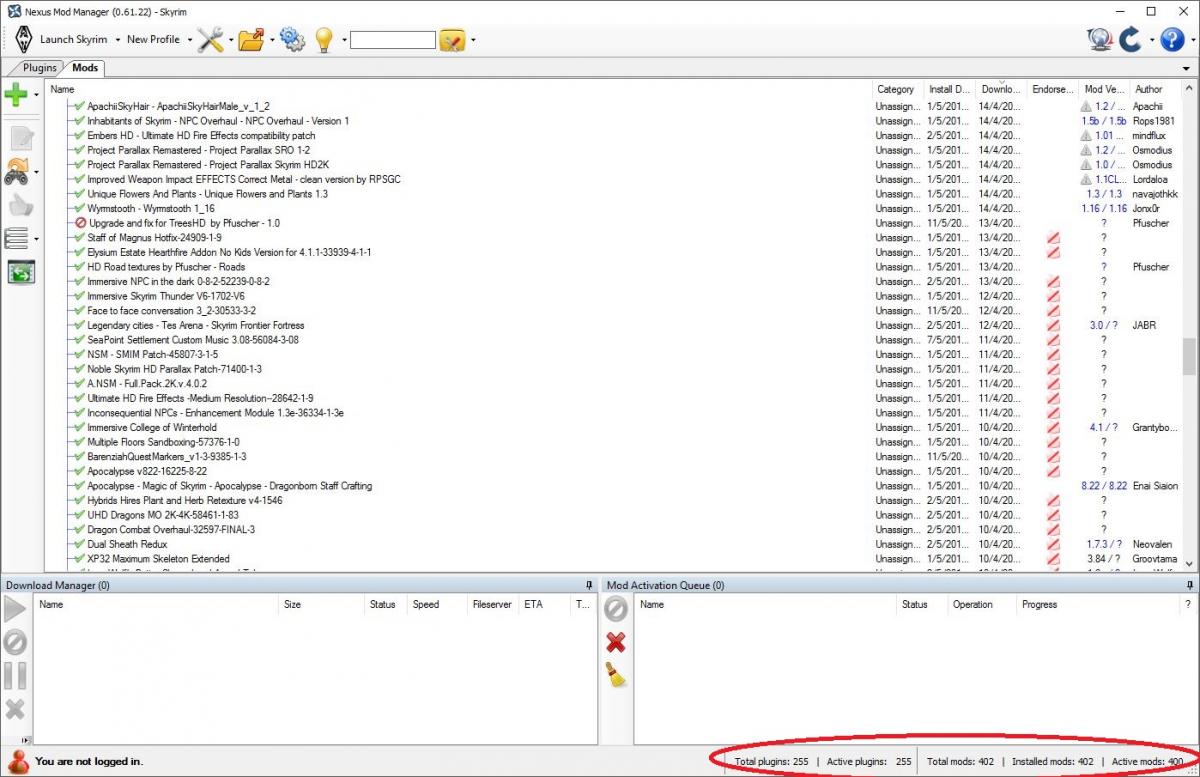This screenshot has height=777, width=1200.
Task: Expand the categories icon dropdown arrow
Action: tap(37, 171)
